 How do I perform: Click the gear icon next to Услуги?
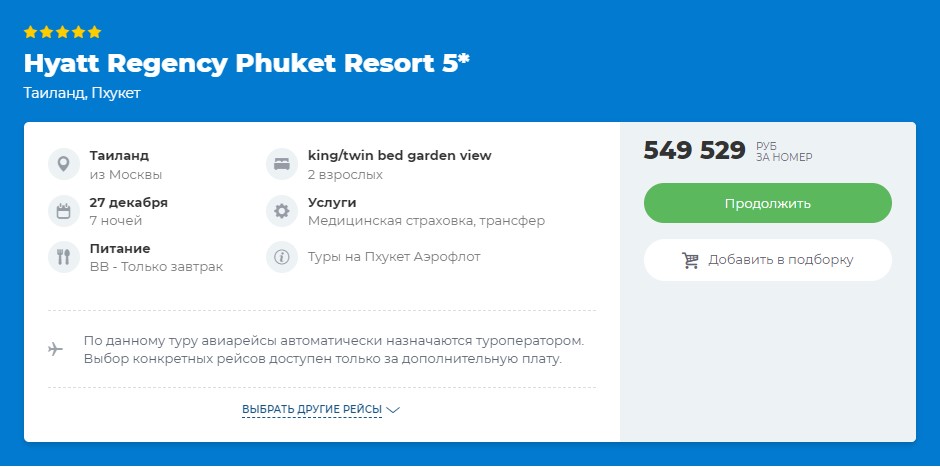(282, 210)
